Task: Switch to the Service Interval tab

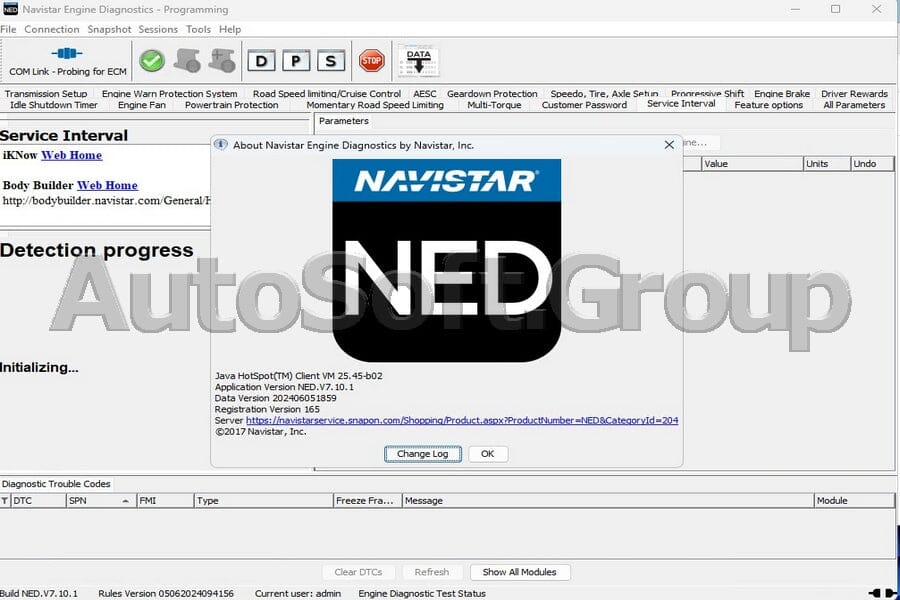Action: click(x=681, y=102)
